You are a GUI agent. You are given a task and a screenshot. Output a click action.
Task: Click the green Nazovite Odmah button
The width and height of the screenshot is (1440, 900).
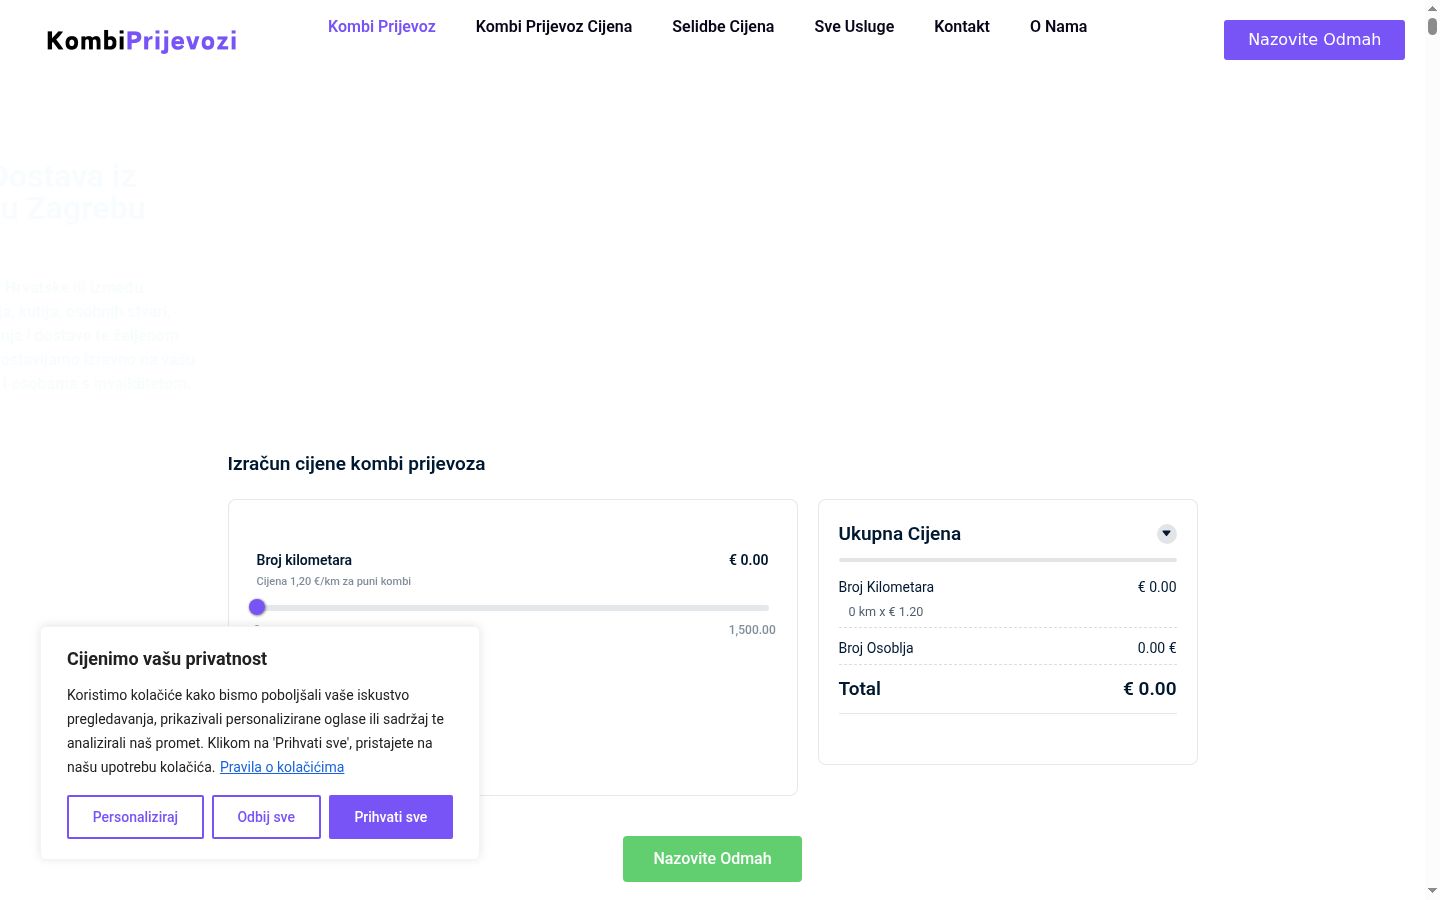click(712, 859)
